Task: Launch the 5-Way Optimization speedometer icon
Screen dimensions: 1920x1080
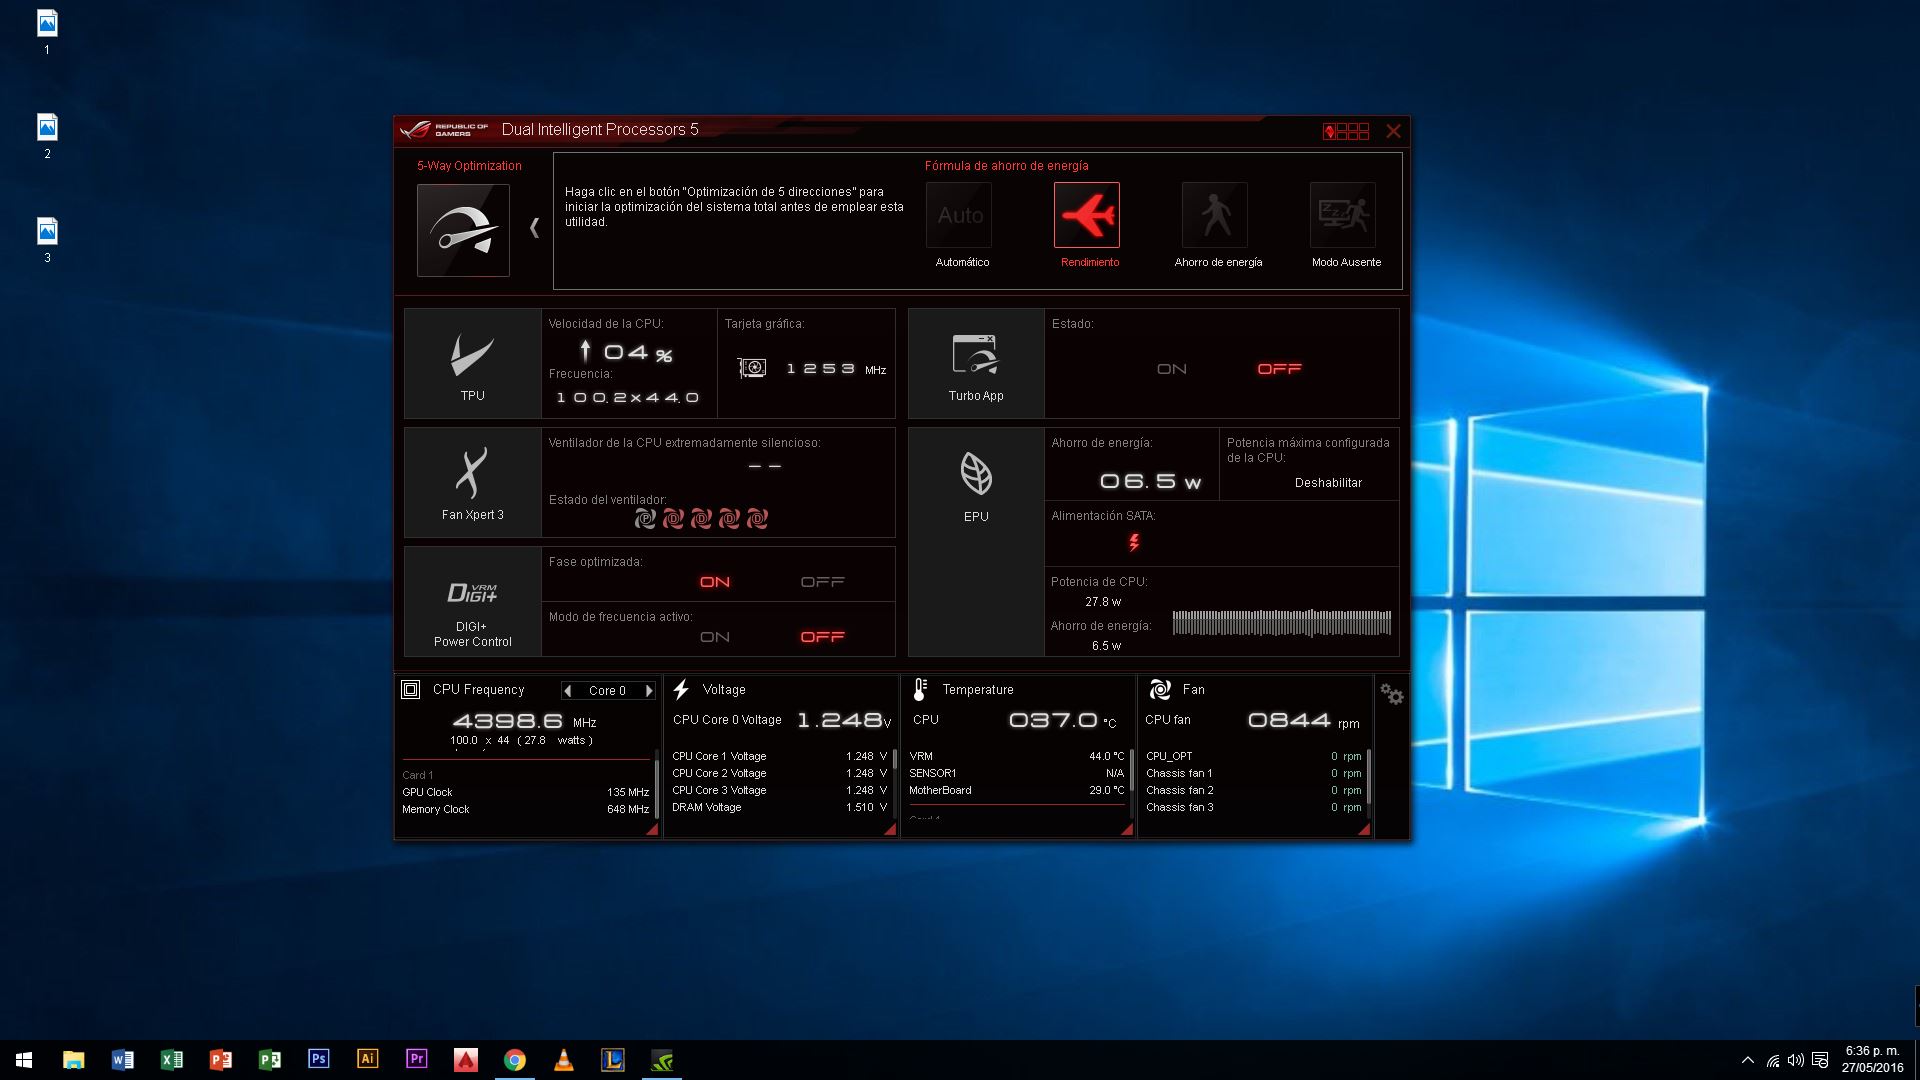Action: tap(463, 230)
